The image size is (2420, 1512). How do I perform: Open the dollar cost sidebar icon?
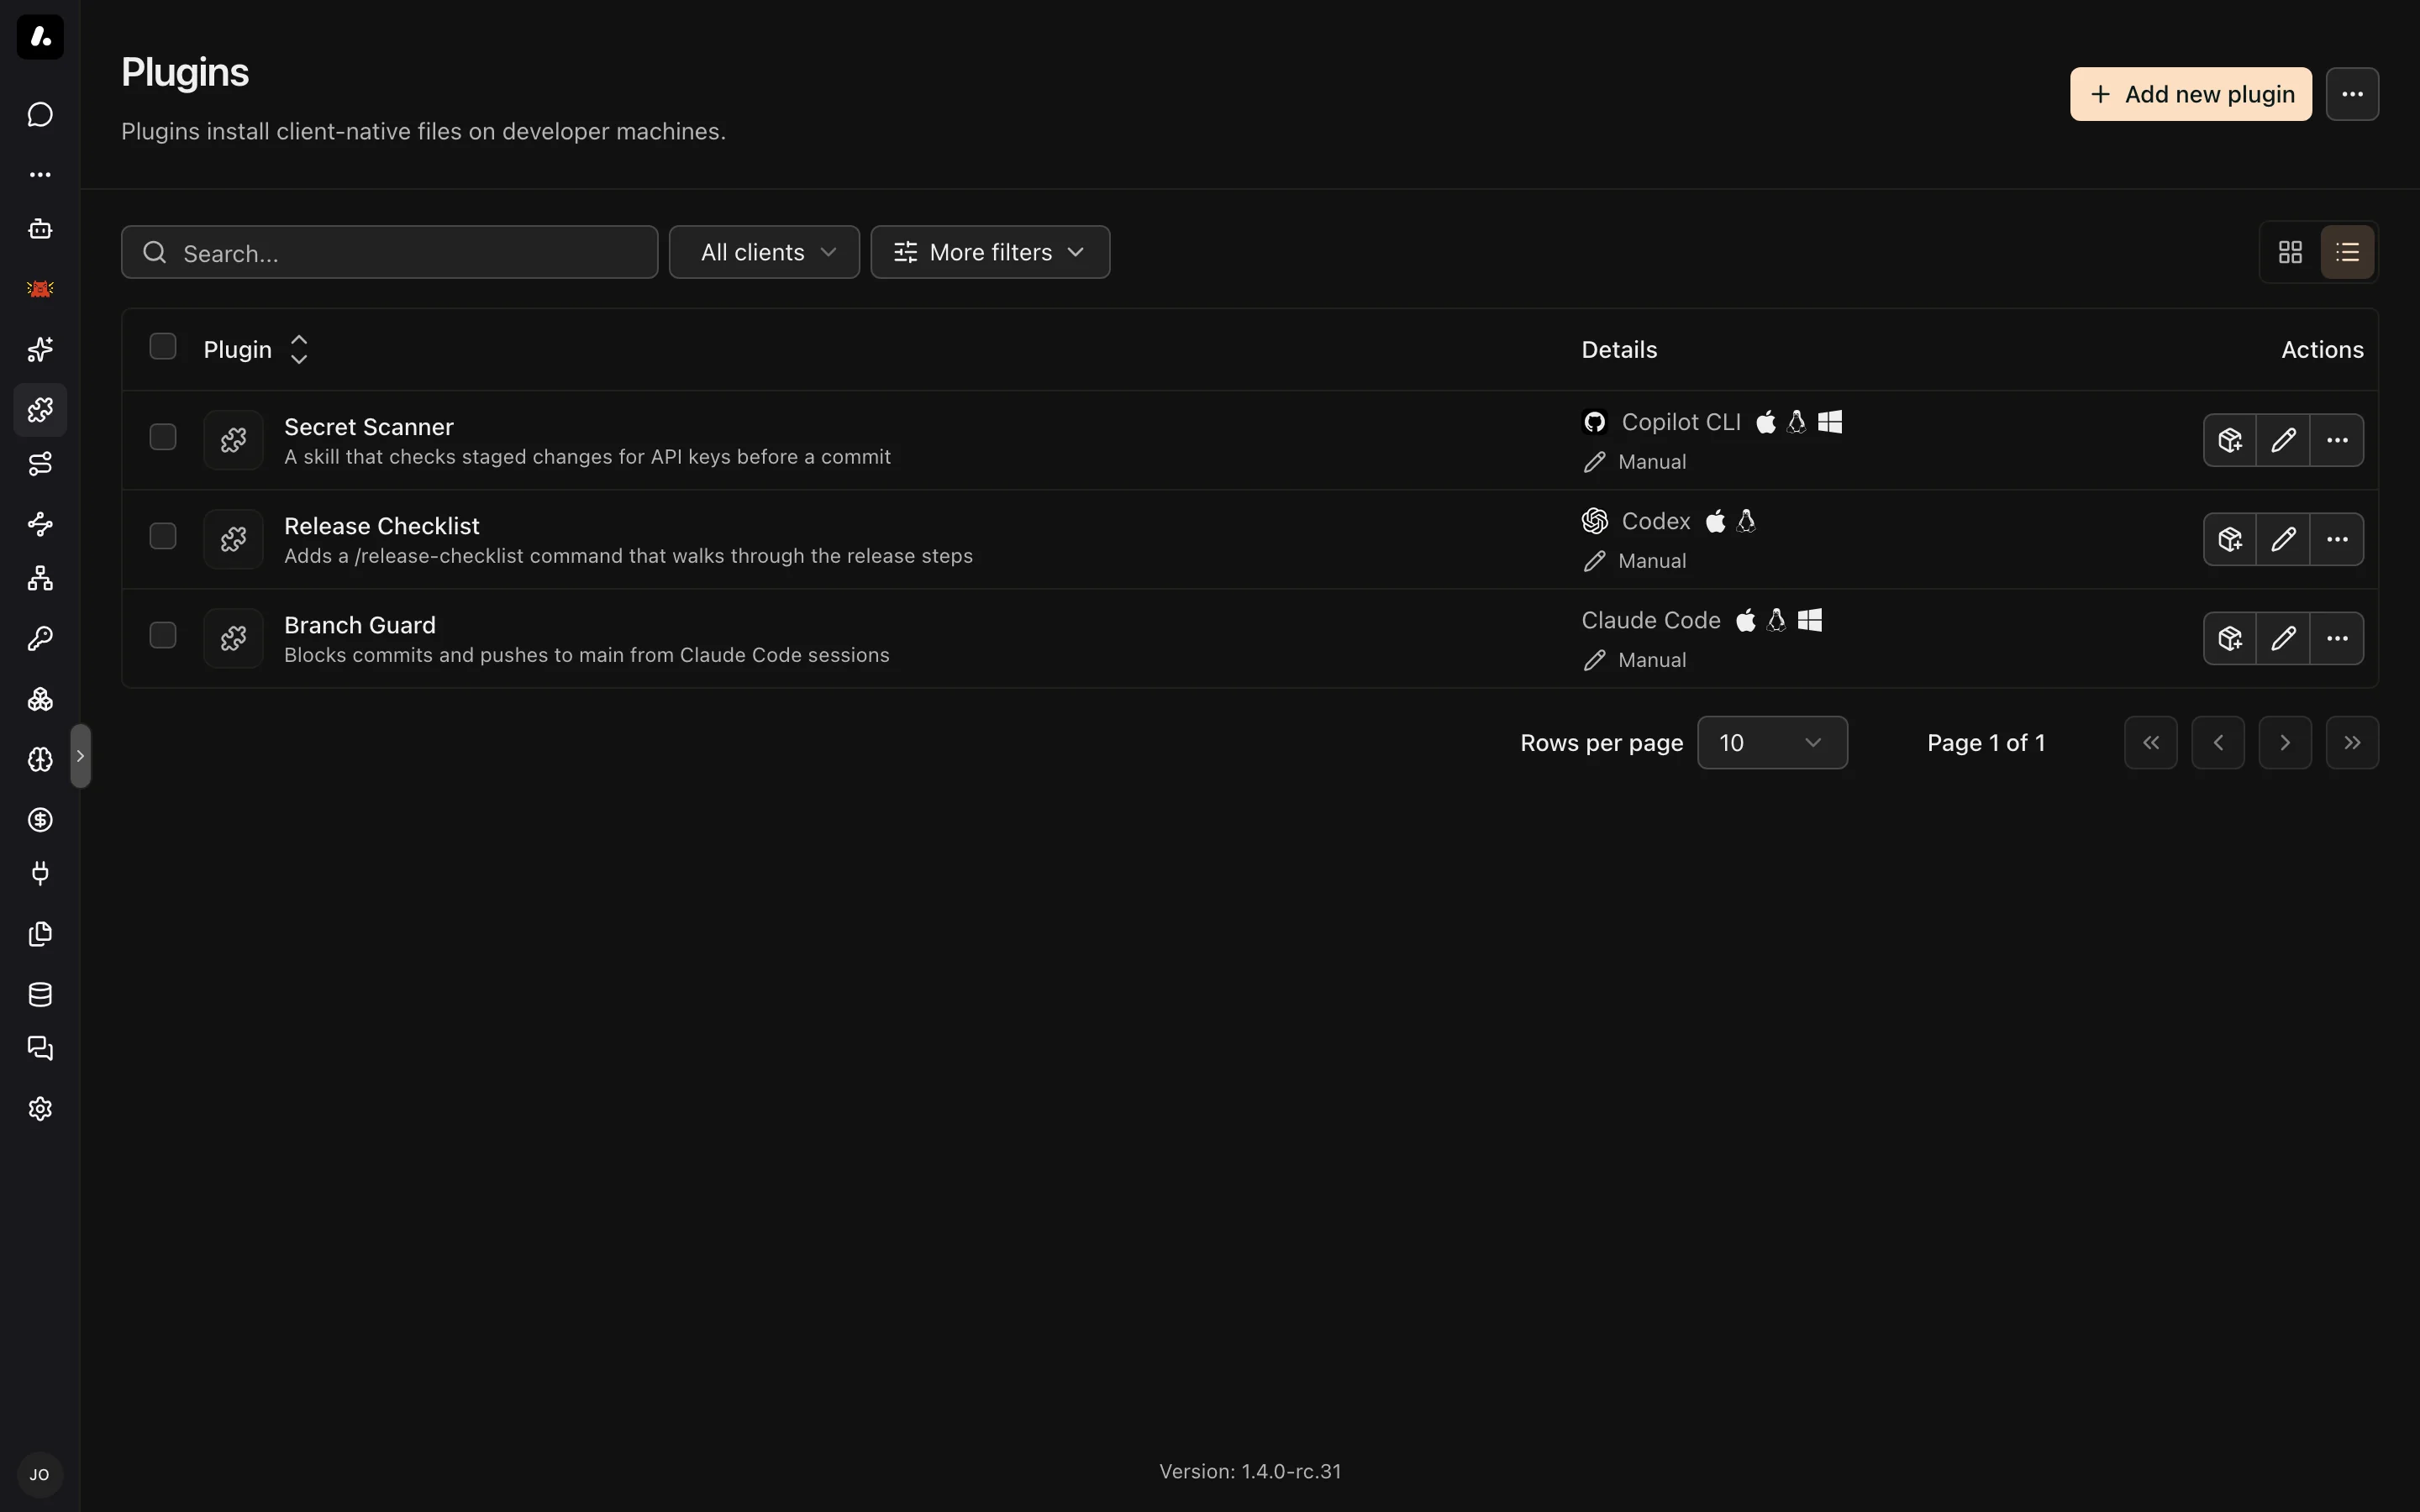pos(40,820)
